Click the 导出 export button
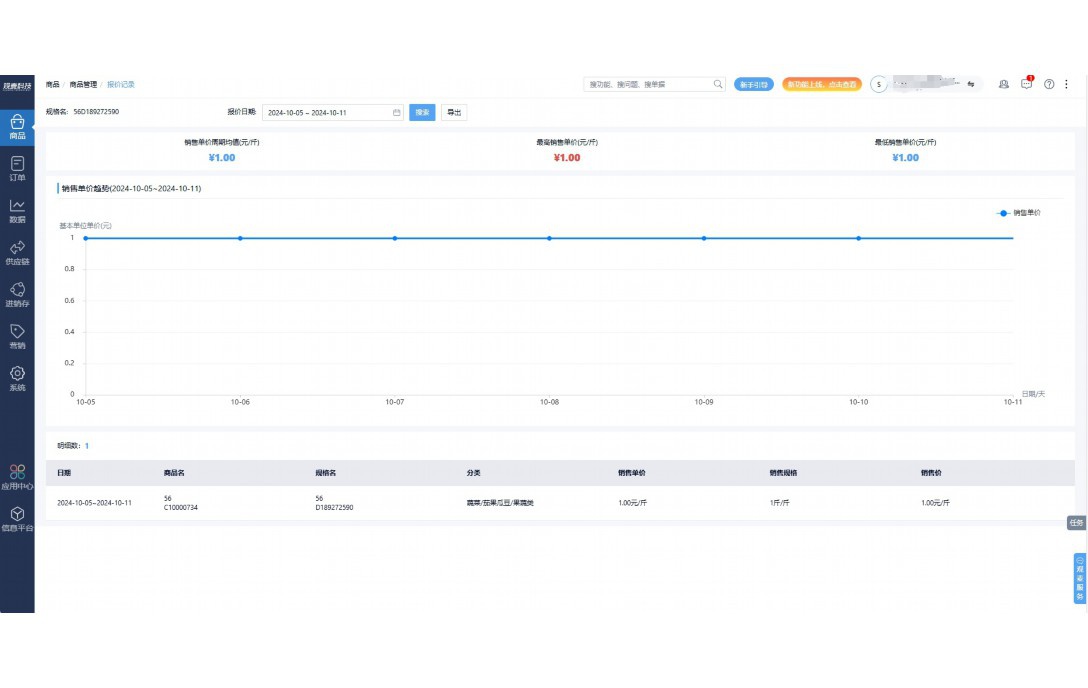Image resolution: width=1088 pixels, height=688 pixels. tap(454, 113)
